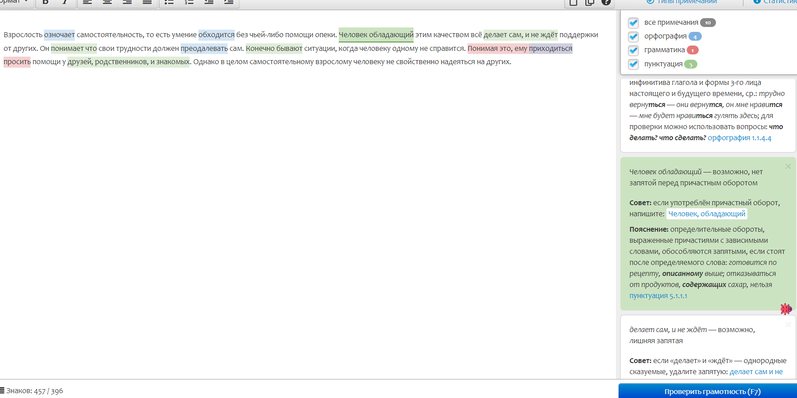Open the help question-mark icon
This screenshot has width=797, height=398.
coord(605,2)
